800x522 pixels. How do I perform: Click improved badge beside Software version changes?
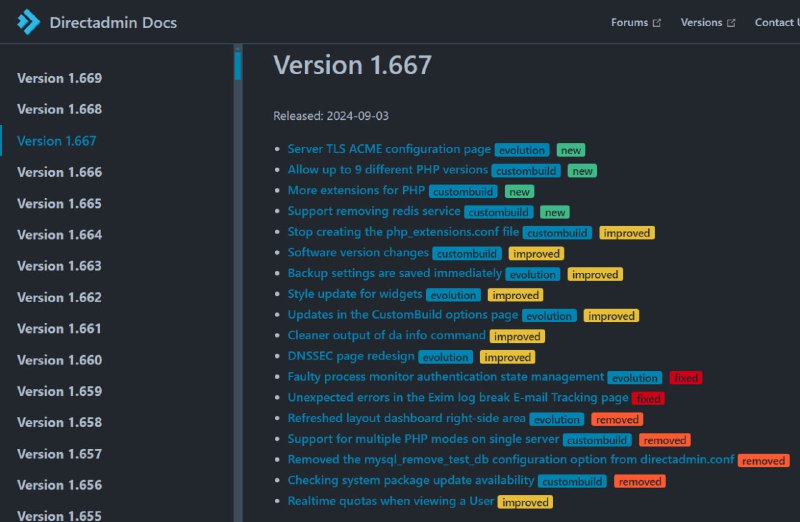tap(536, 254)
